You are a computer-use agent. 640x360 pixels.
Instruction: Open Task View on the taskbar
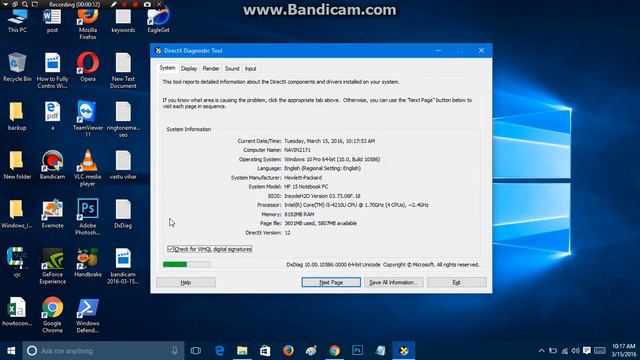[196, 351]
